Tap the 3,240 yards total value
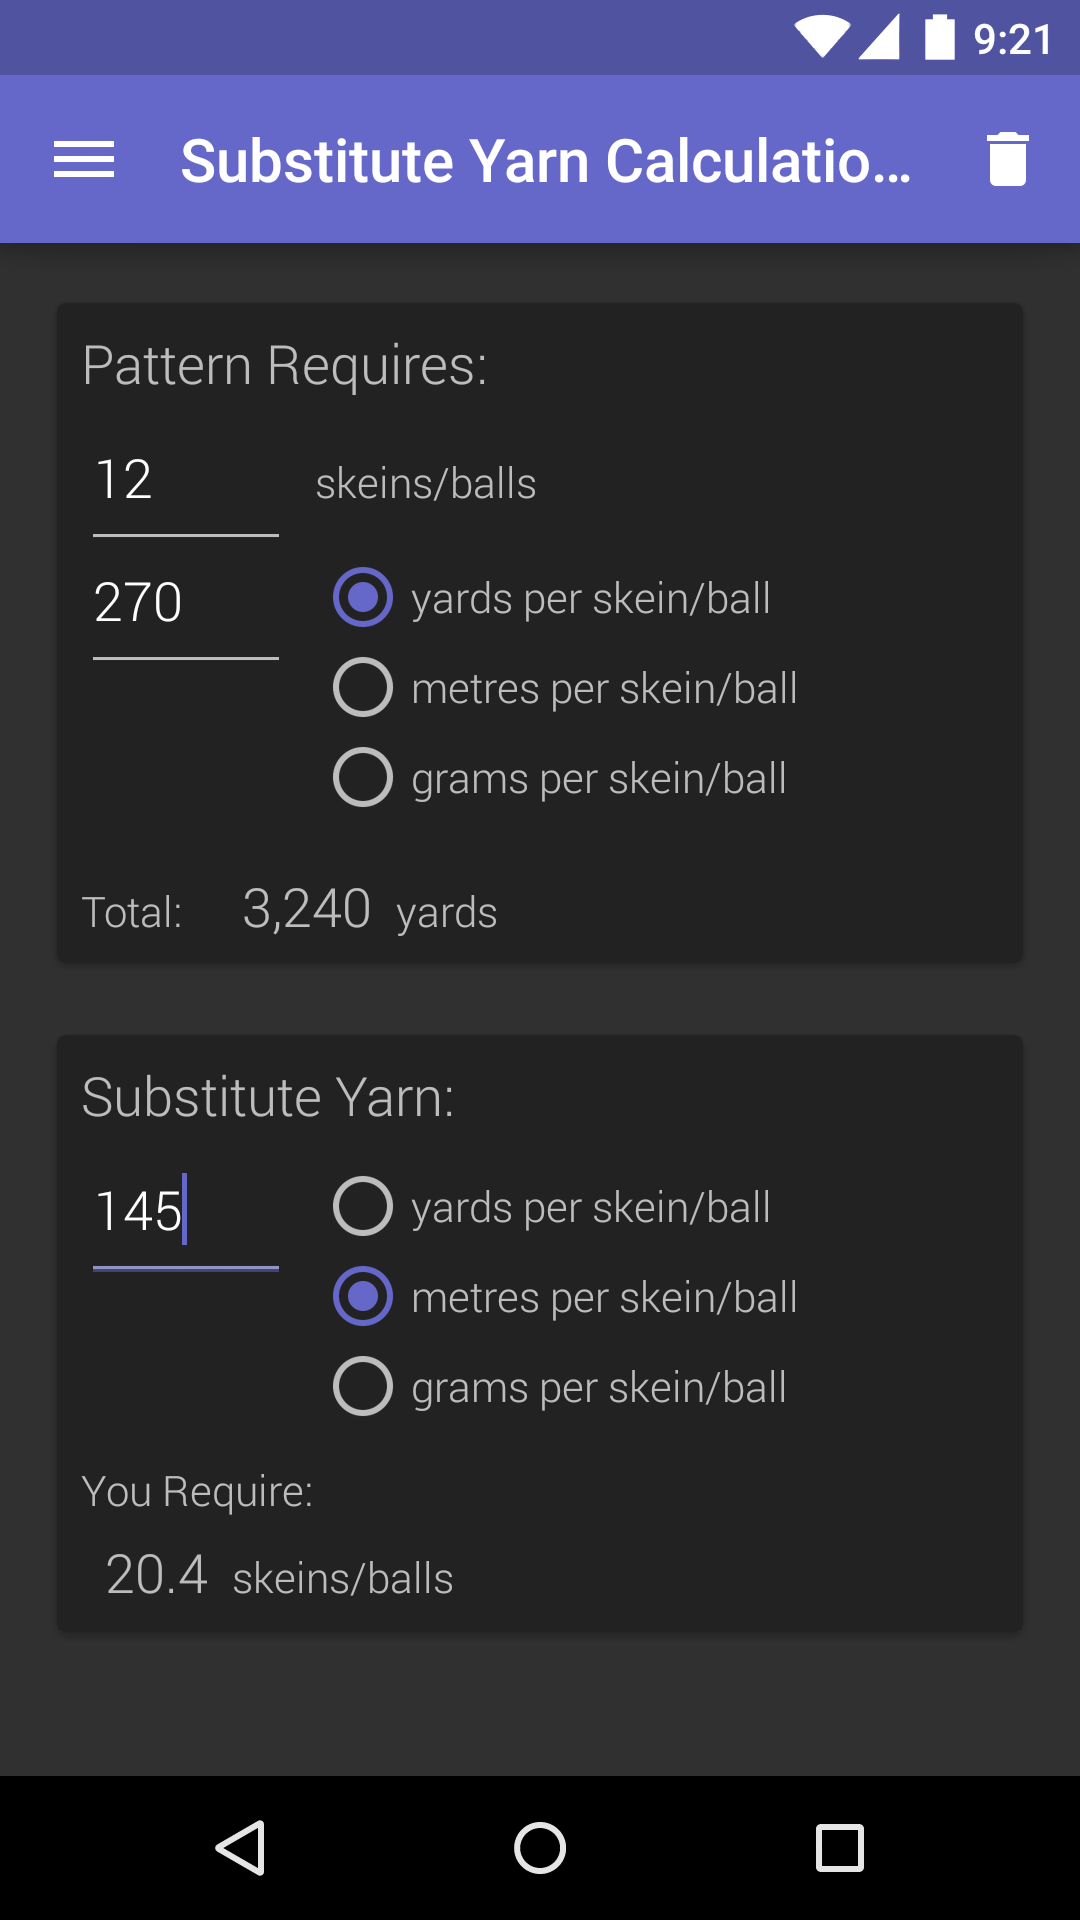 (x=369, y=910)
